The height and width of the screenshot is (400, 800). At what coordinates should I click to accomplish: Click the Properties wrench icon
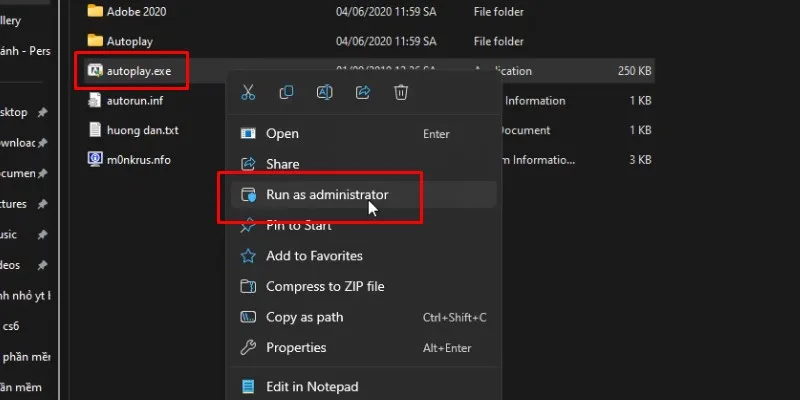coord(248,347)
